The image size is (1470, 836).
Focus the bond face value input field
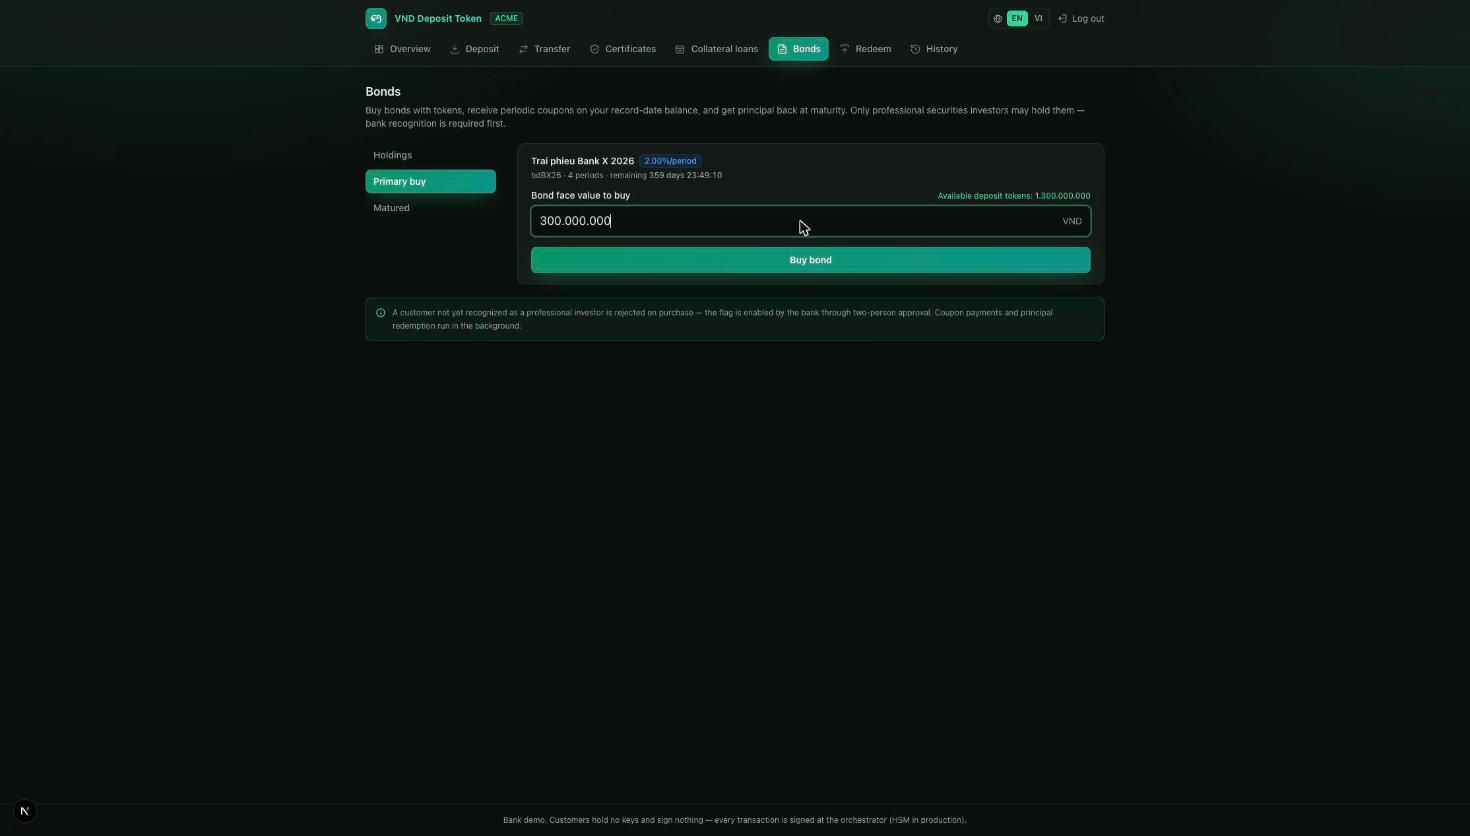[810, 221]
